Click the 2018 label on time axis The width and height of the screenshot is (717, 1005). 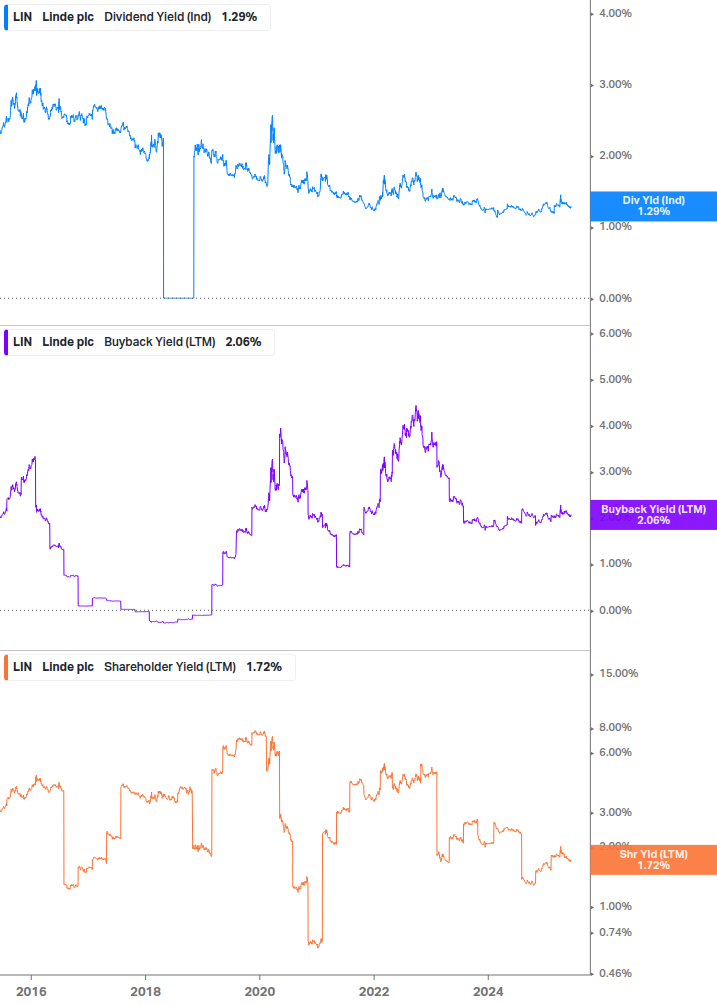coord(145,992)
